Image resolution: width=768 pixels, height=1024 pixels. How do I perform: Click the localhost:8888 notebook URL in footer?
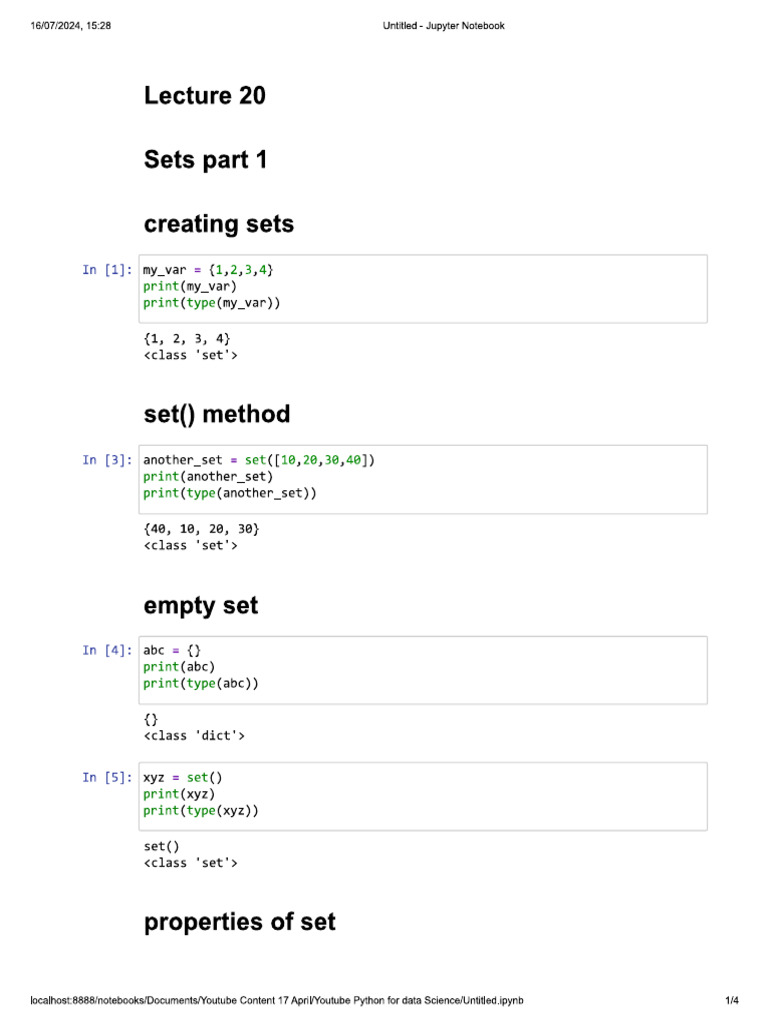pos(276,1001)
